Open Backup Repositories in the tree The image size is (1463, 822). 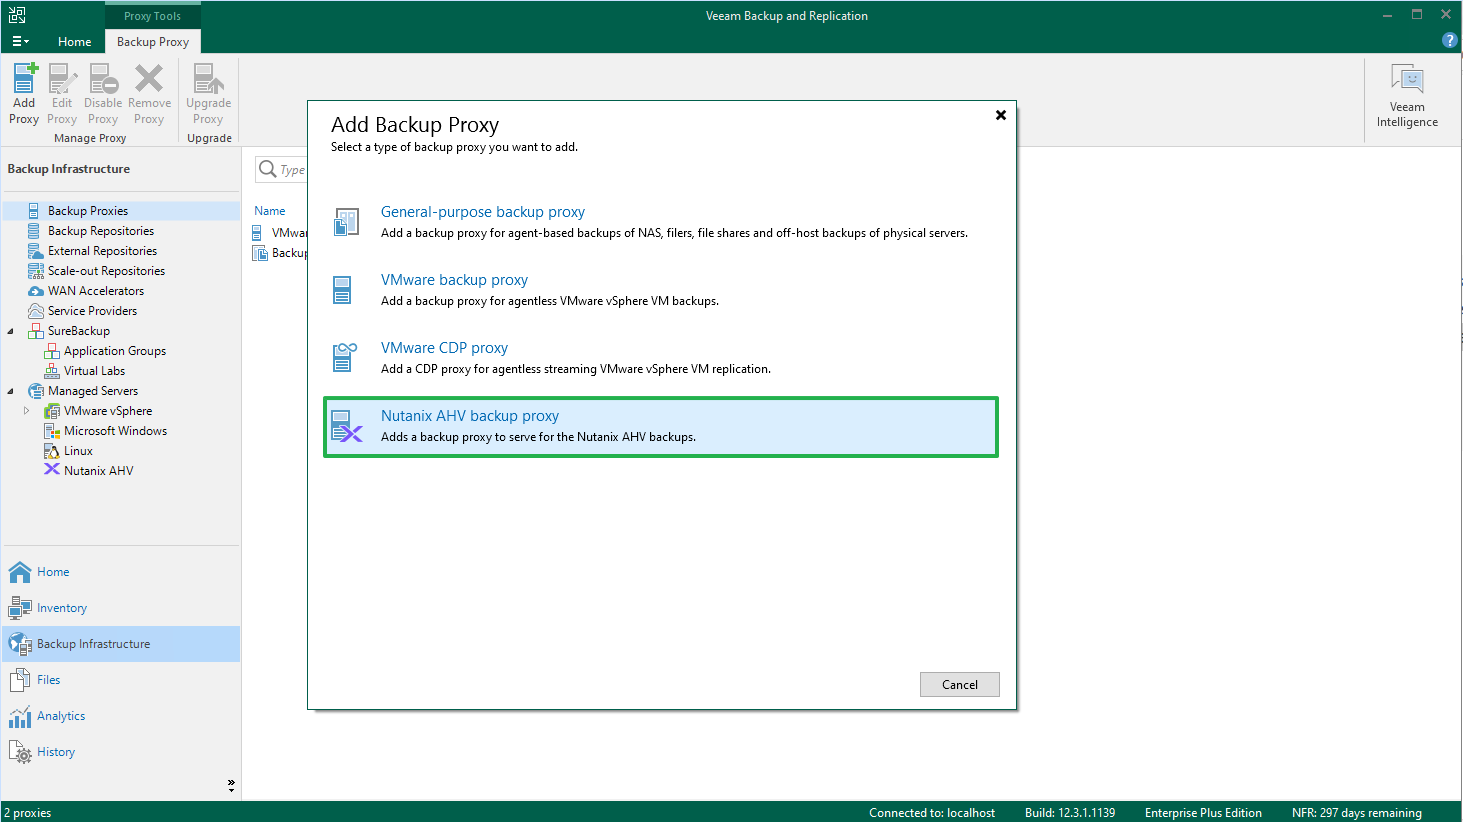pos(101,231)
